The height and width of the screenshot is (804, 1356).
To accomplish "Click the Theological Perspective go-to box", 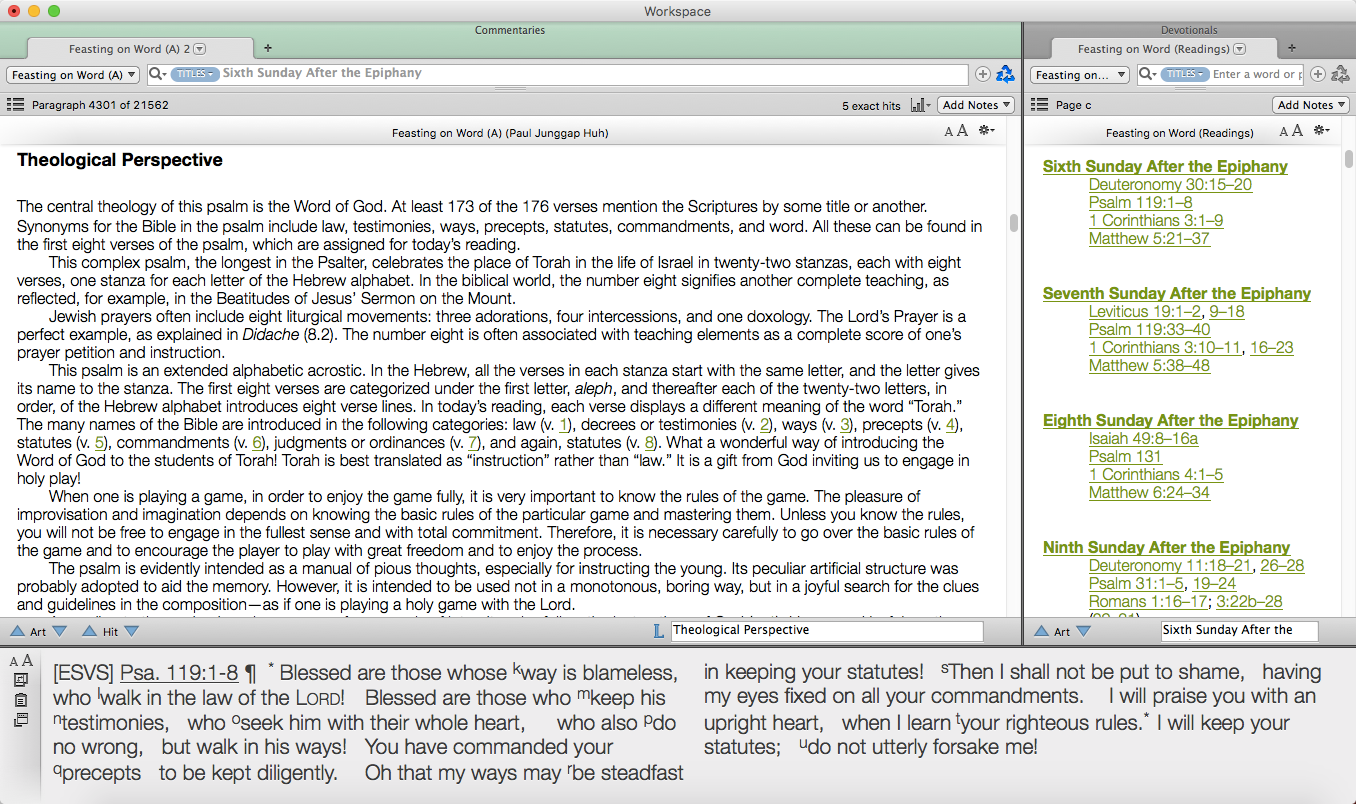I will coord(826,631).
